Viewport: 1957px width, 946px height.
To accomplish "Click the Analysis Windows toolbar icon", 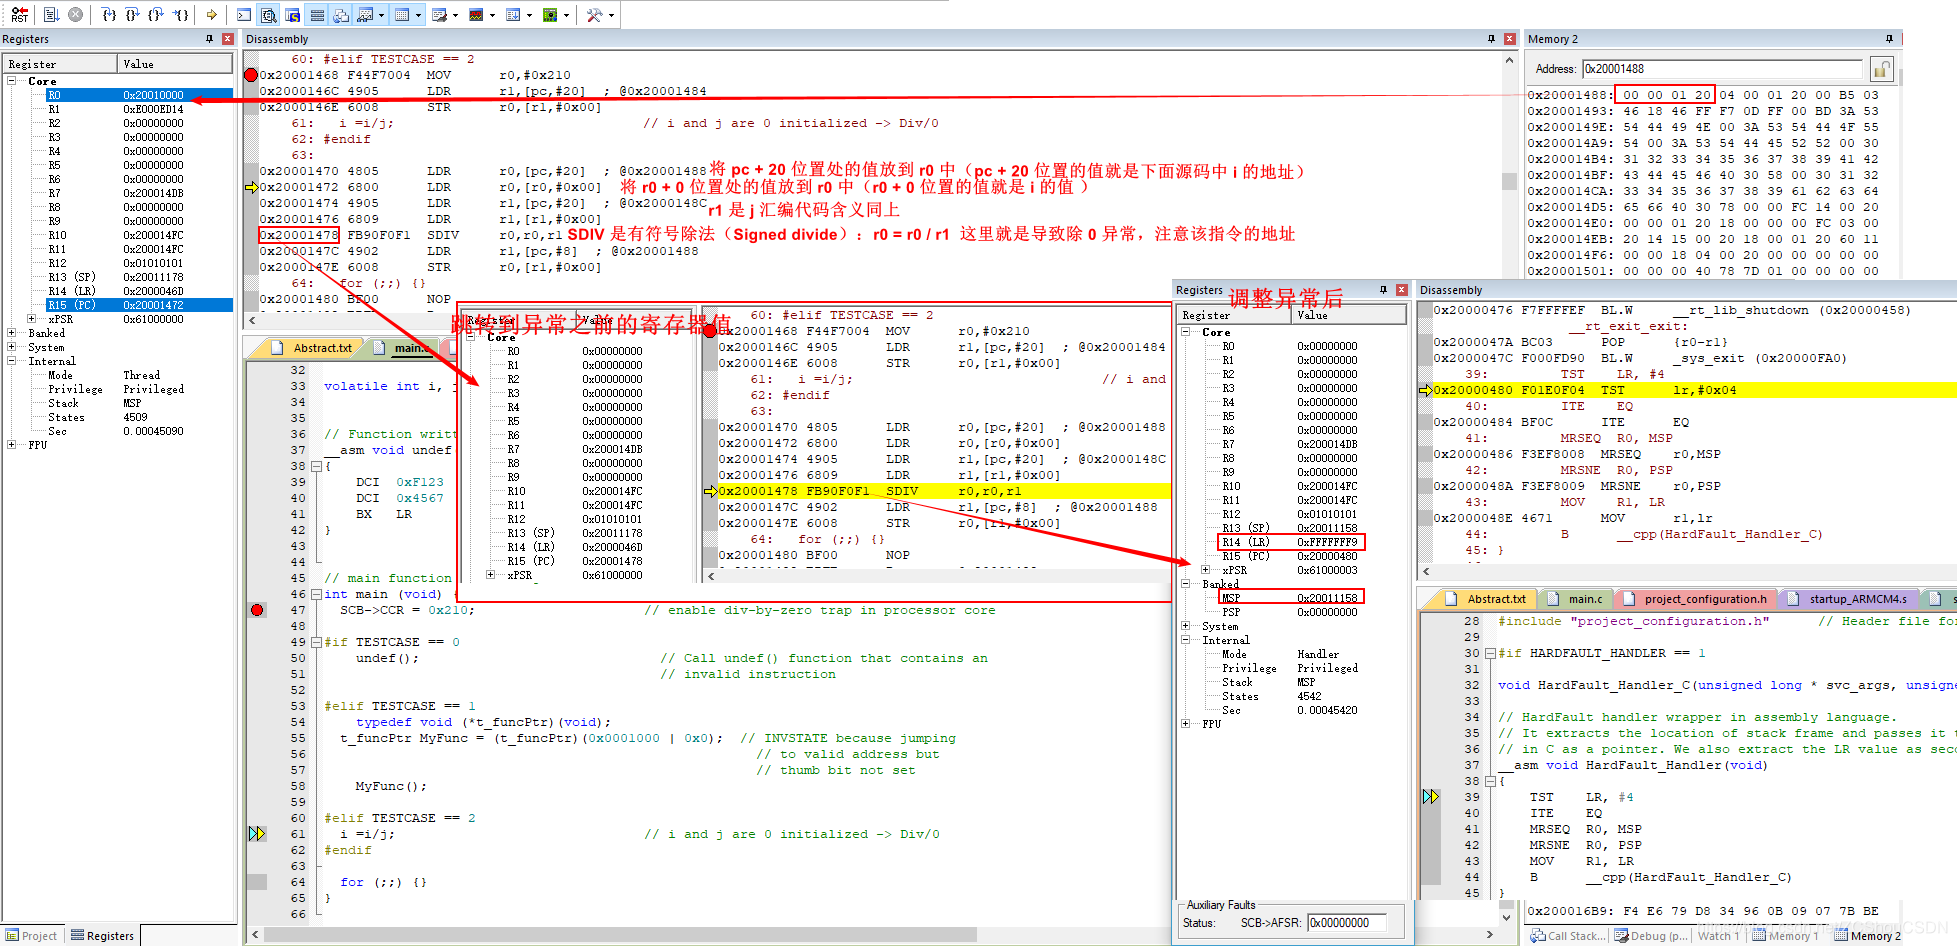I will coord(476,15).
